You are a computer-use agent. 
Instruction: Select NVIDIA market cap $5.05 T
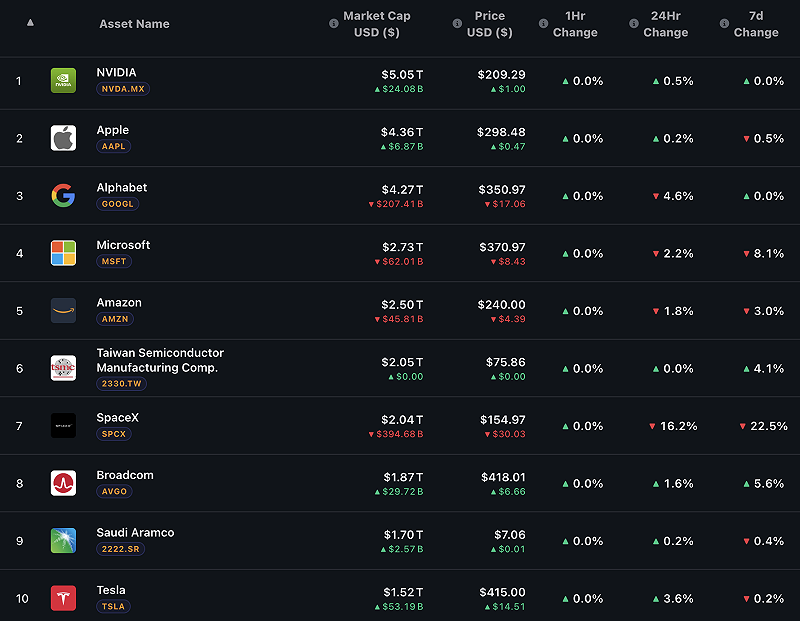tap(402, 74)
